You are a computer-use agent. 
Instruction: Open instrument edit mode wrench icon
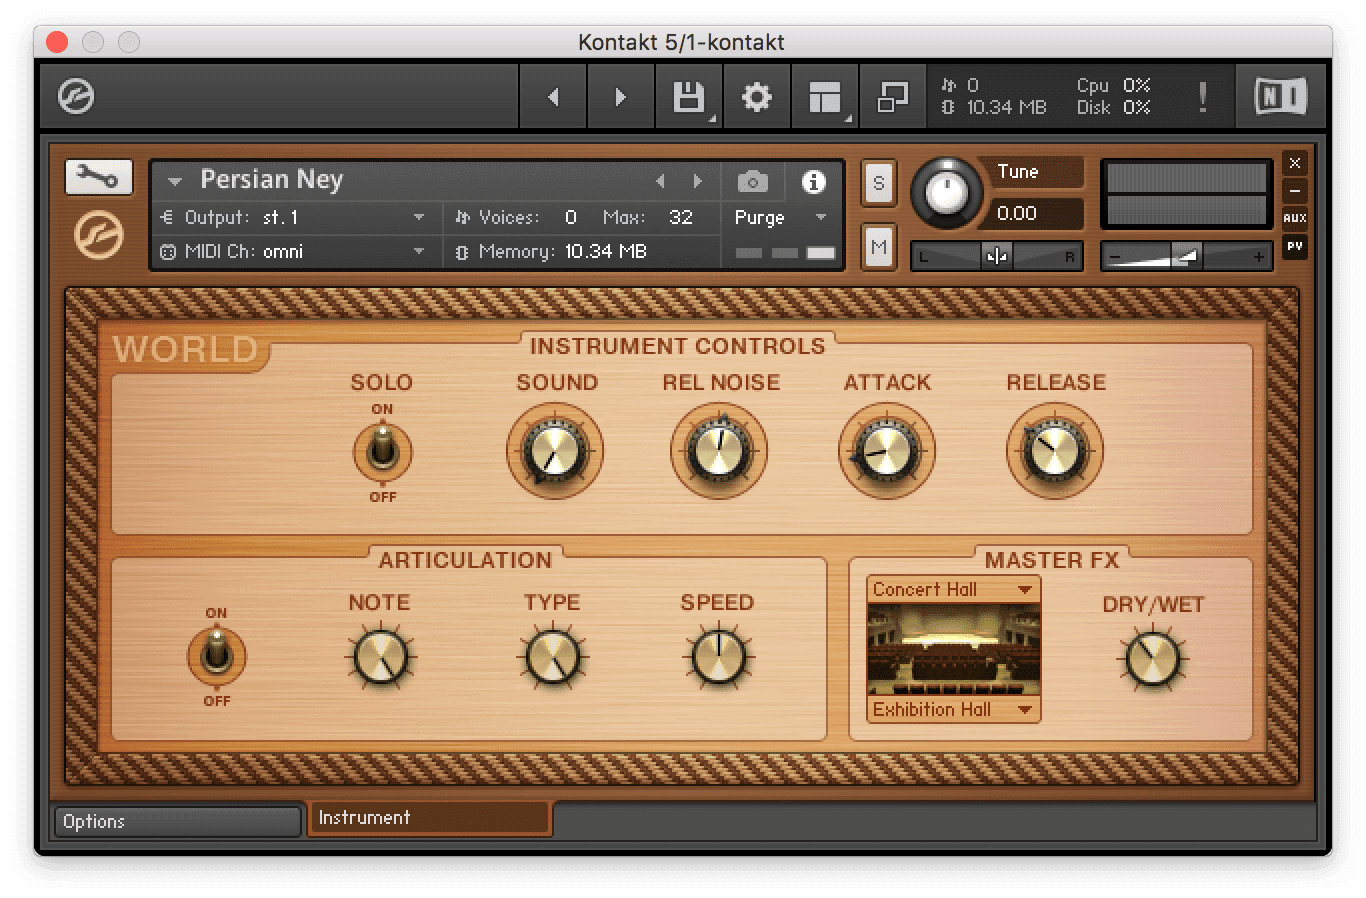[x=98, y=178]
